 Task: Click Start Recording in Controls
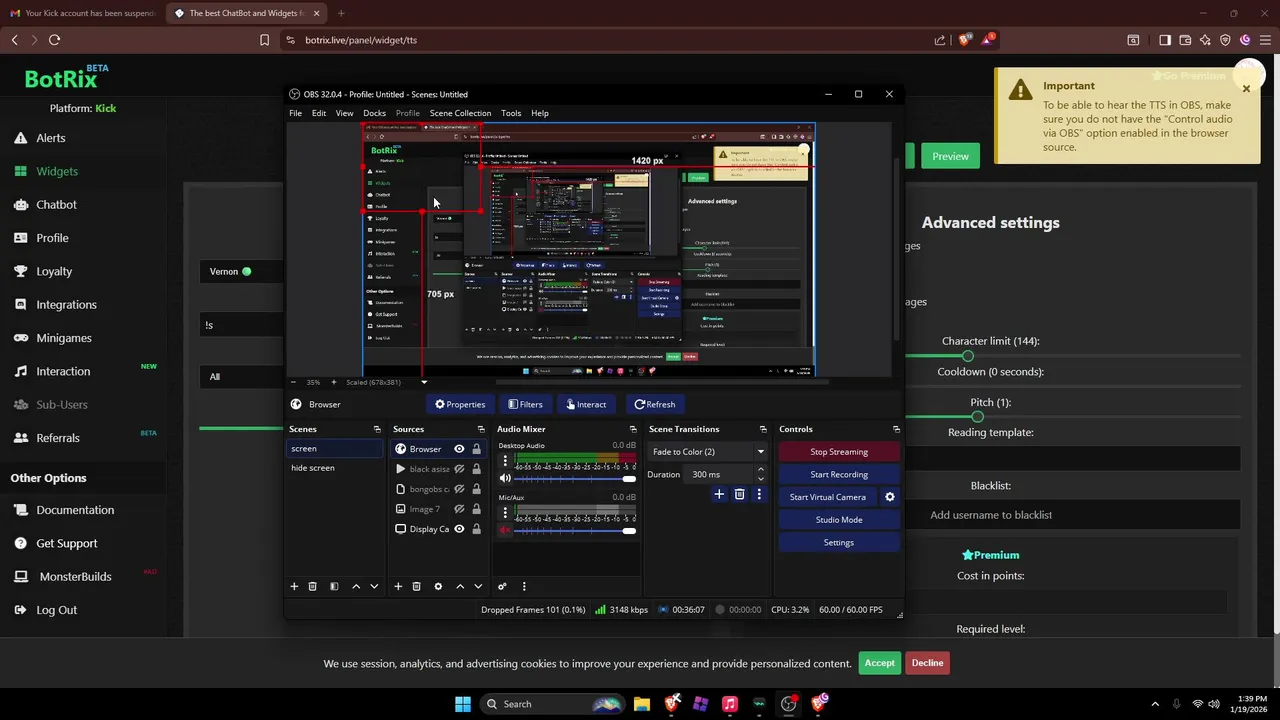click(839, 475)
